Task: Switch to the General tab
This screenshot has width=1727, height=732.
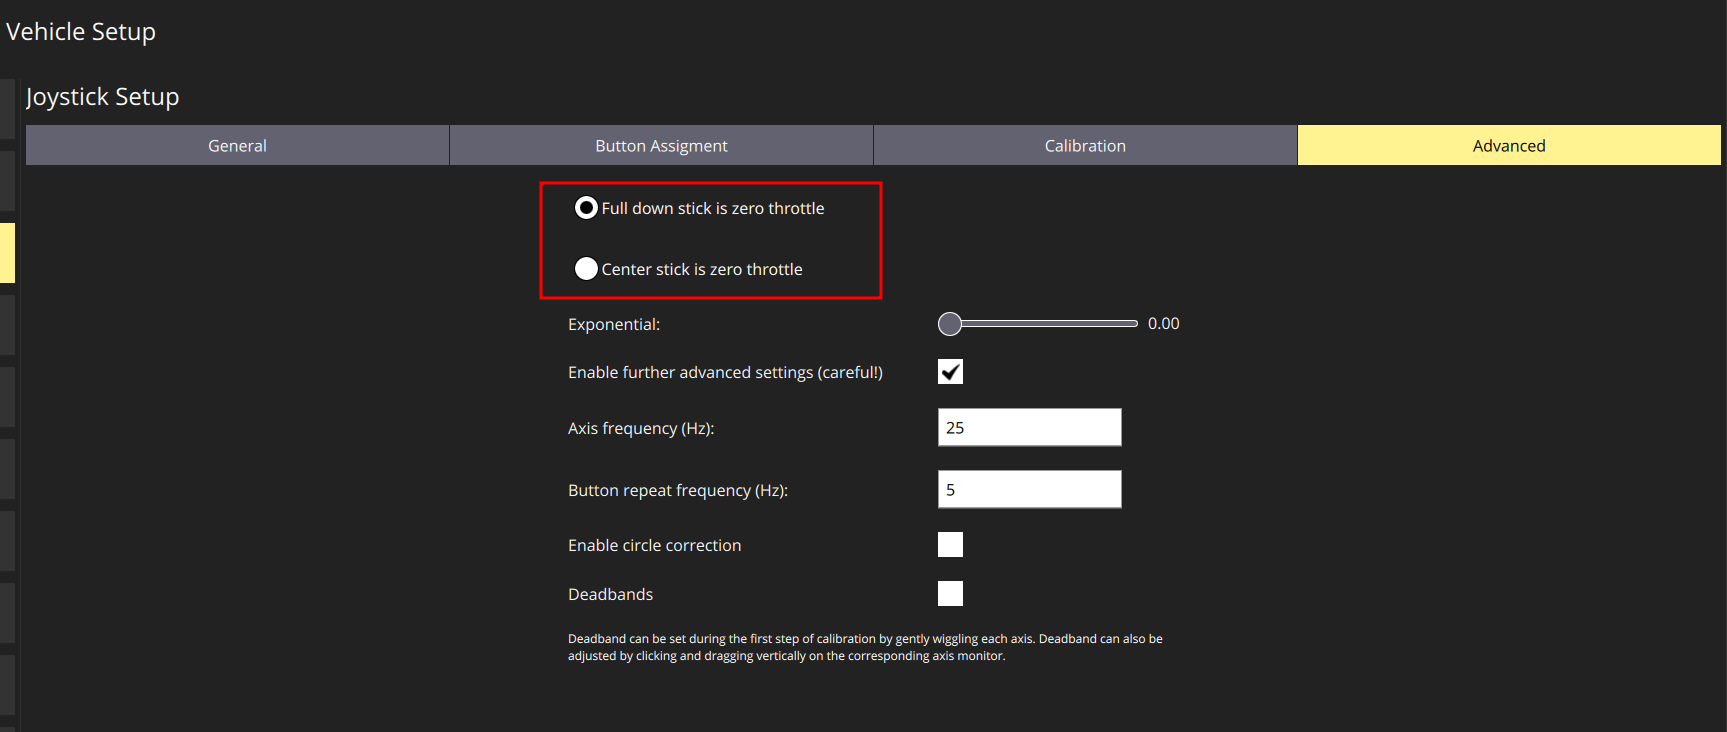Action: [237, 146]
